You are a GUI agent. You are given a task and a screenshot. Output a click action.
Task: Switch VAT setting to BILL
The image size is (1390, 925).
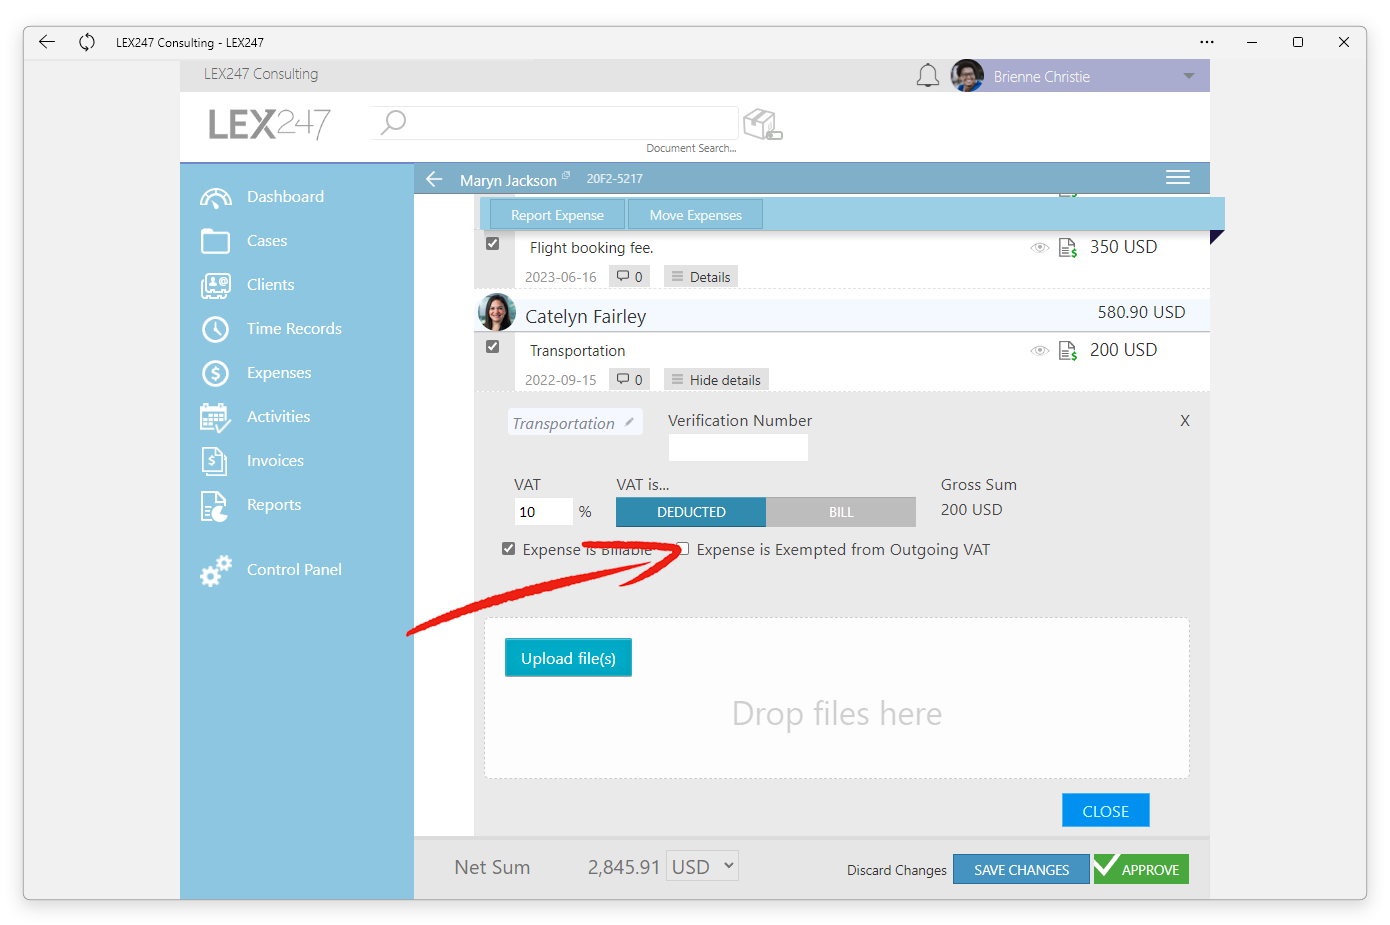point(841,512)
